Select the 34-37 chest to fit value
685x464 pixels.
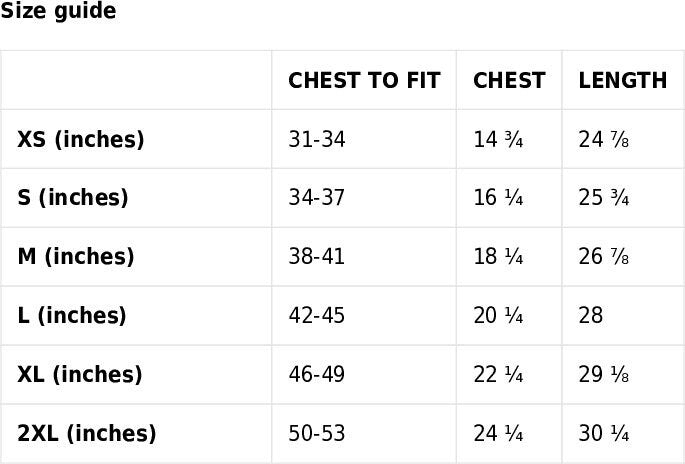click(316, 198)
